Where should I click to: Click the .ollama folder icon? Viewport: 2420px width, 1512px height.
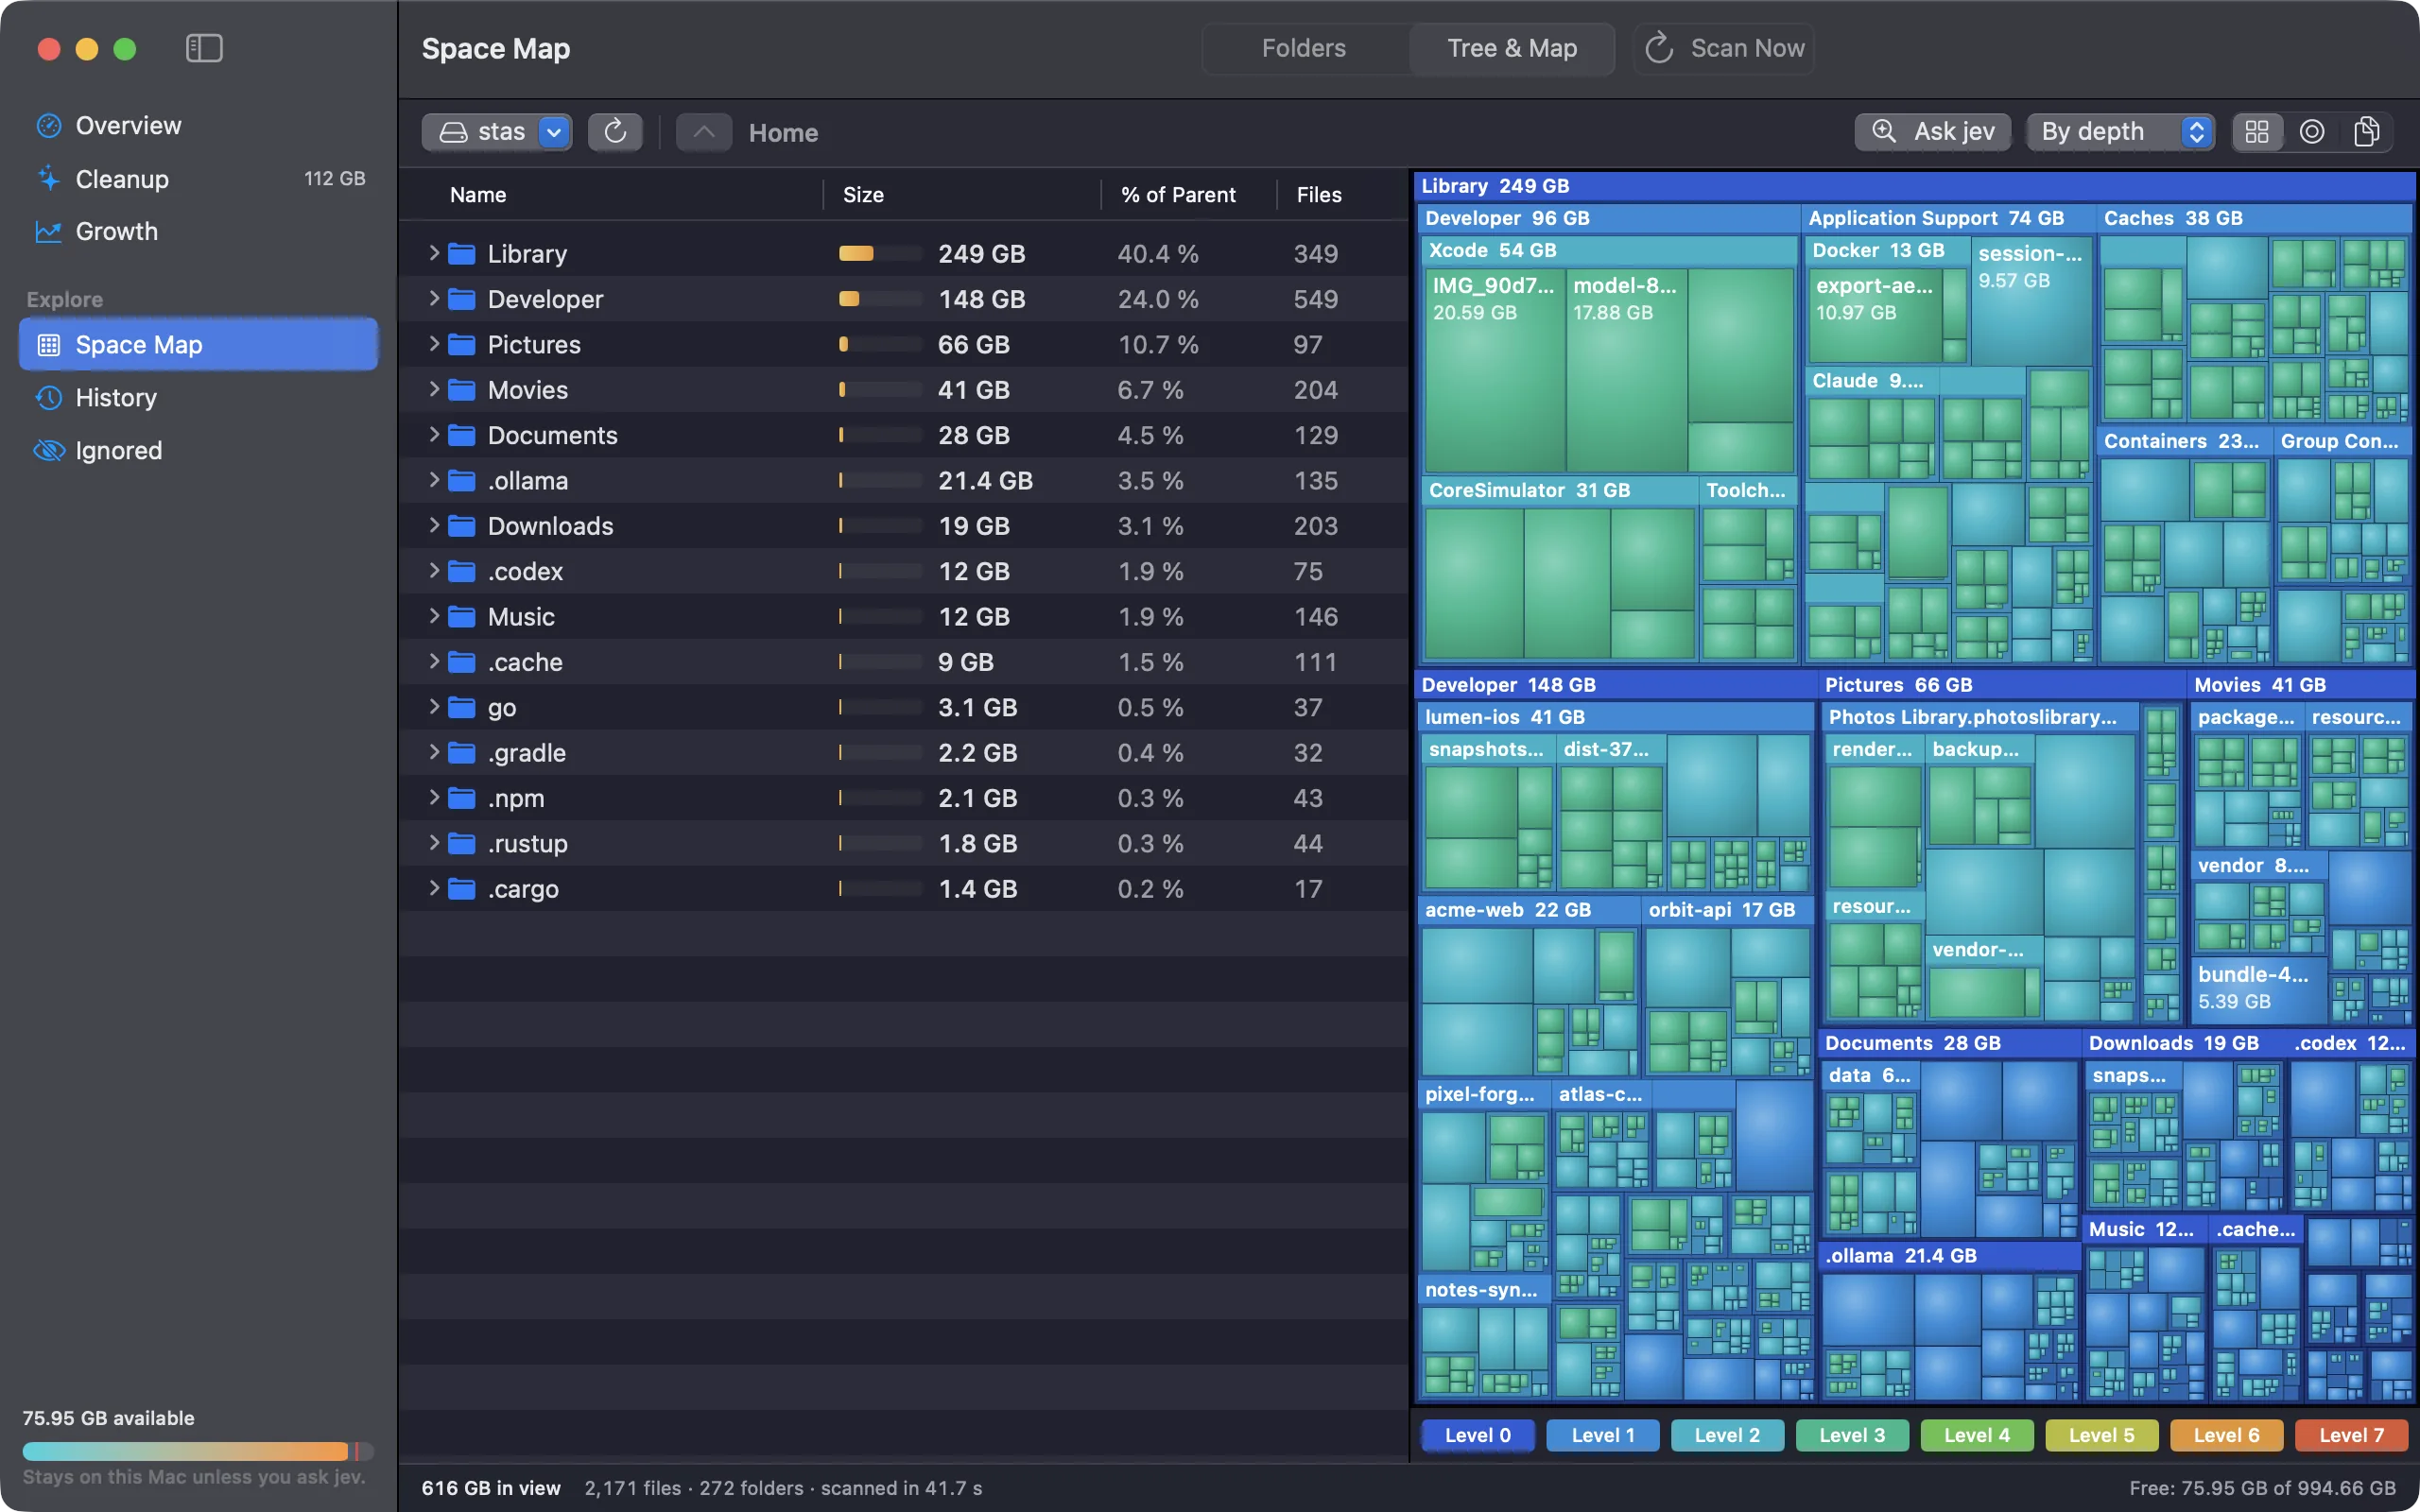coord(462,481)
